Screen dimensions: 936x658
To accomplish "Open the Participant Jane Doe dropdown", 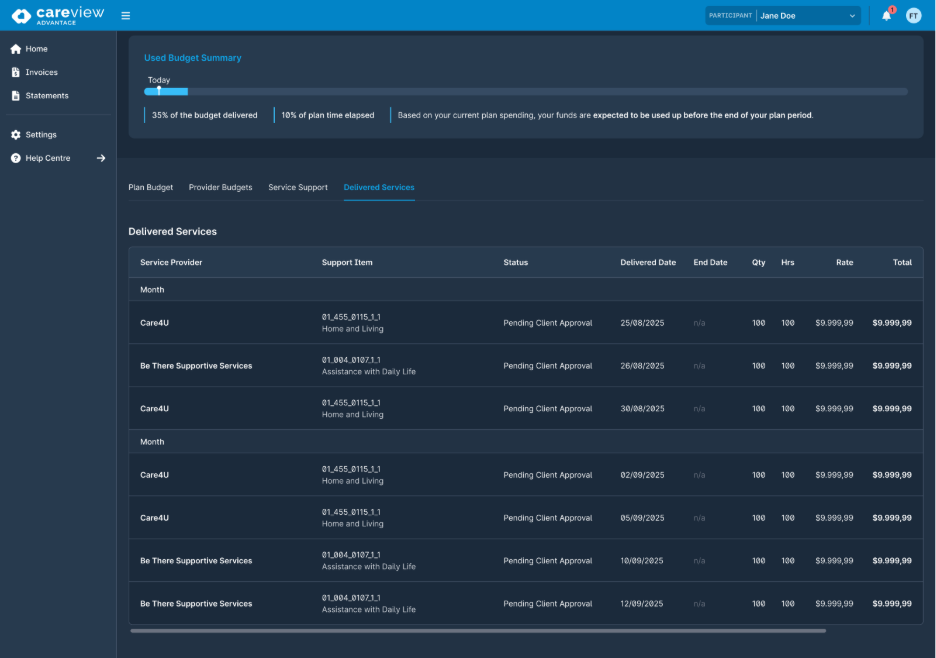I will tap(783, 16).
